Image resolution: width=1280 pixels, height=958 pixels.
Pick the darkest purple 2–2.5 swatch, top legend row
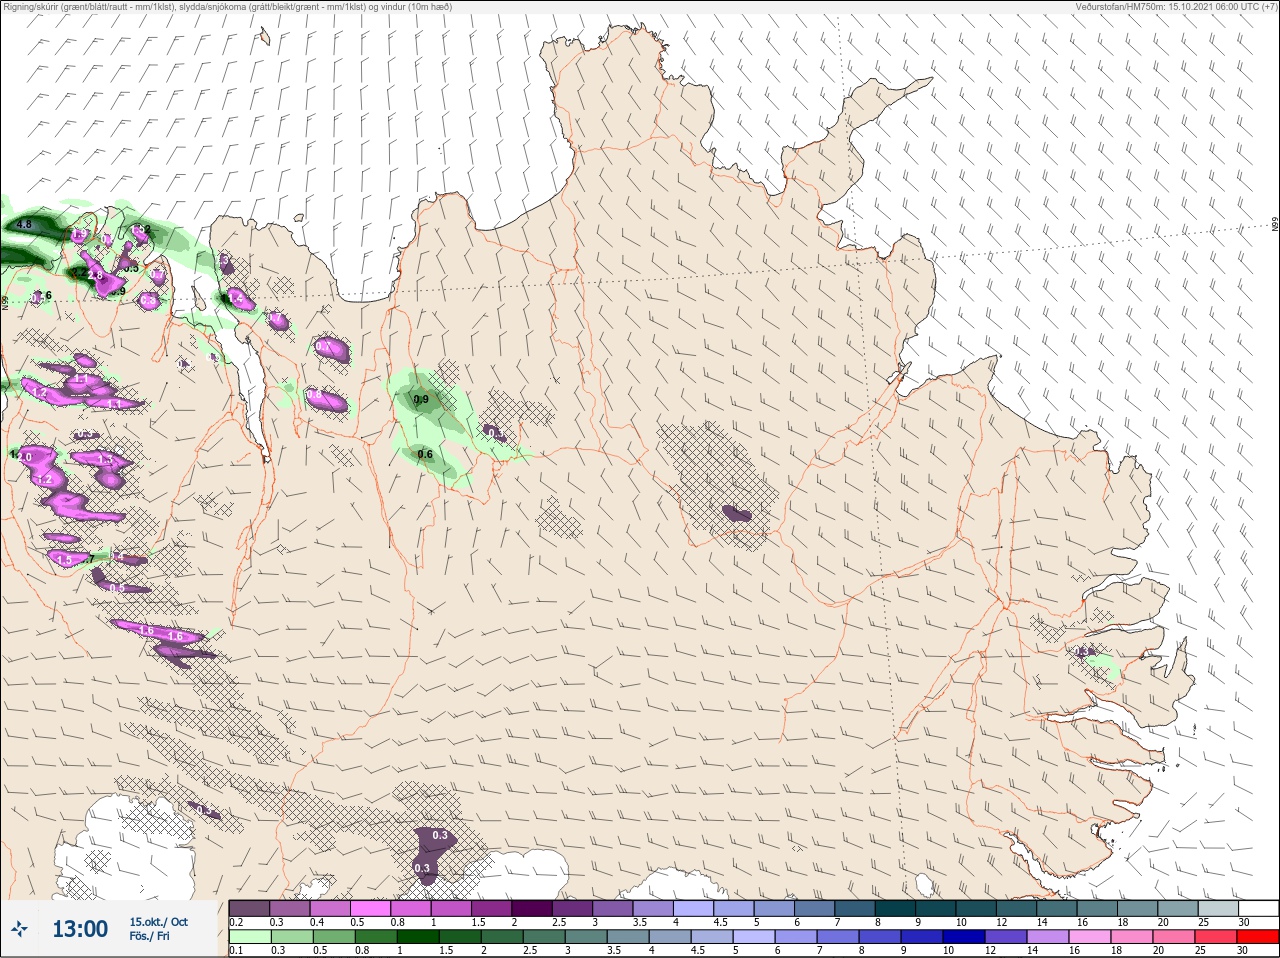tap(533, 908)
